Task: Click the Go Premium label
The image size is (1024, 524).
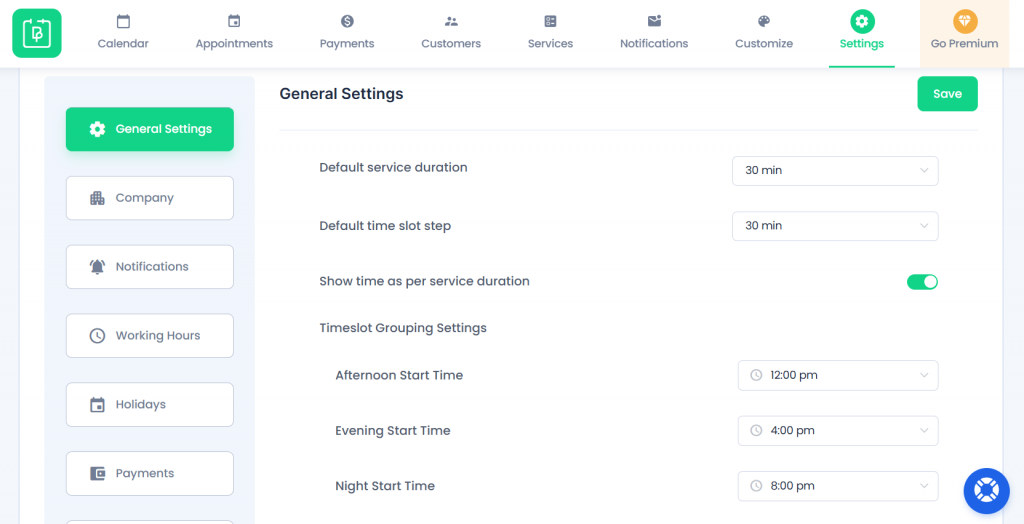Action: [965, 44]
